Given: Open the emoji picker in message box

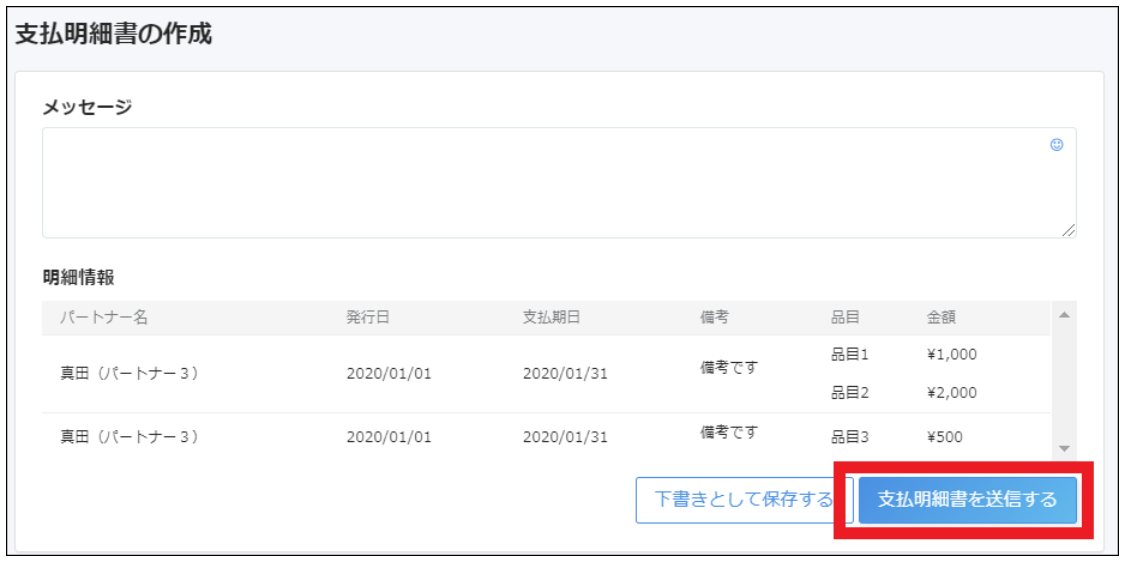Looking at the screenshot, I should coord(1056,144).
